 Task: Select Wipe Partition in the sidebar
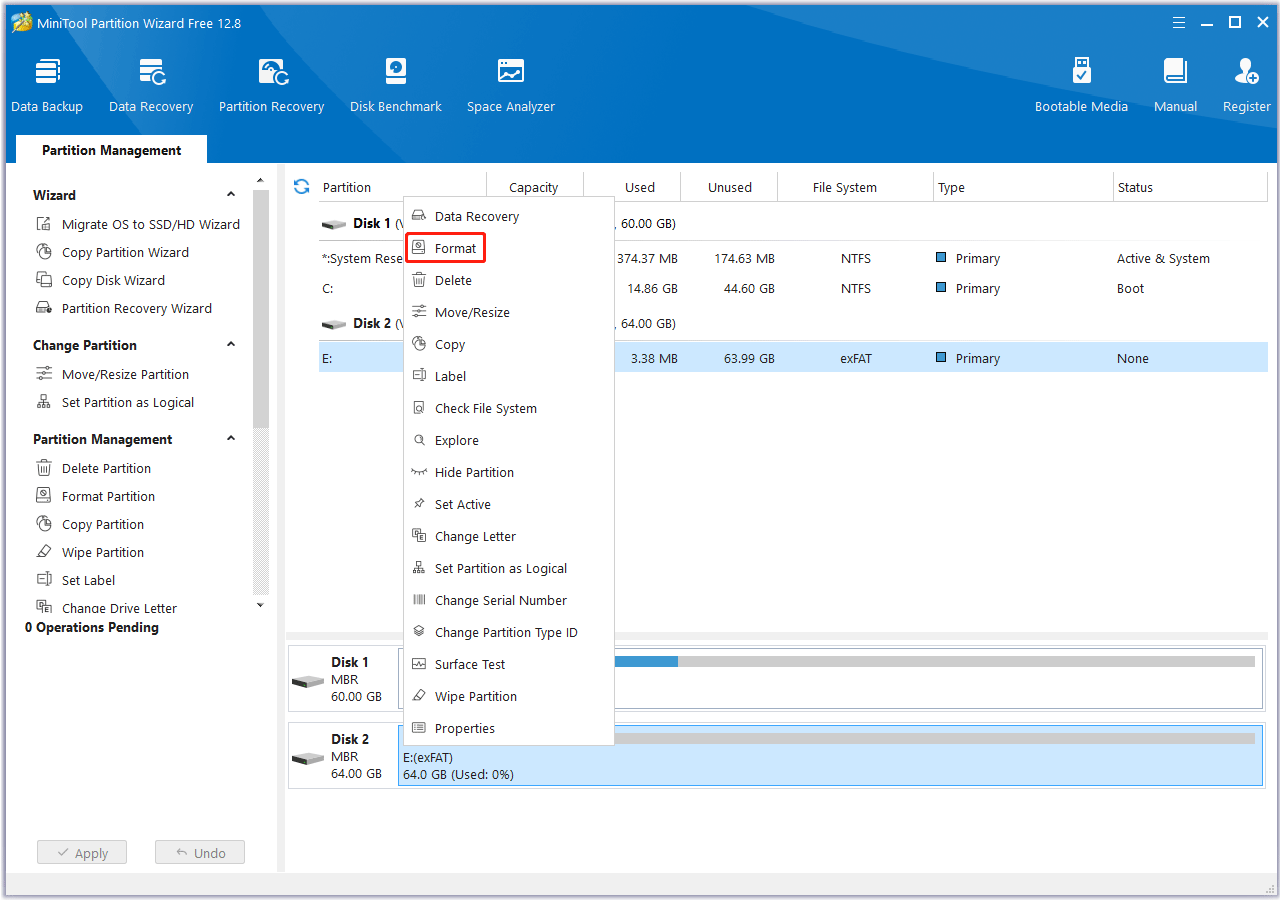[x=90, y=552]
